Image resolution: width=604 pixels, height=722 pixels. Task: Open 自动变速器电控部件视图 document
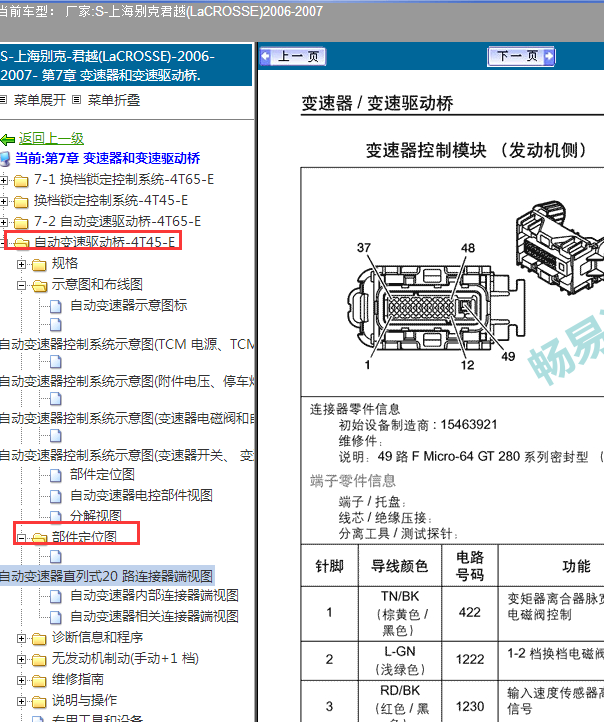point(141,495)
